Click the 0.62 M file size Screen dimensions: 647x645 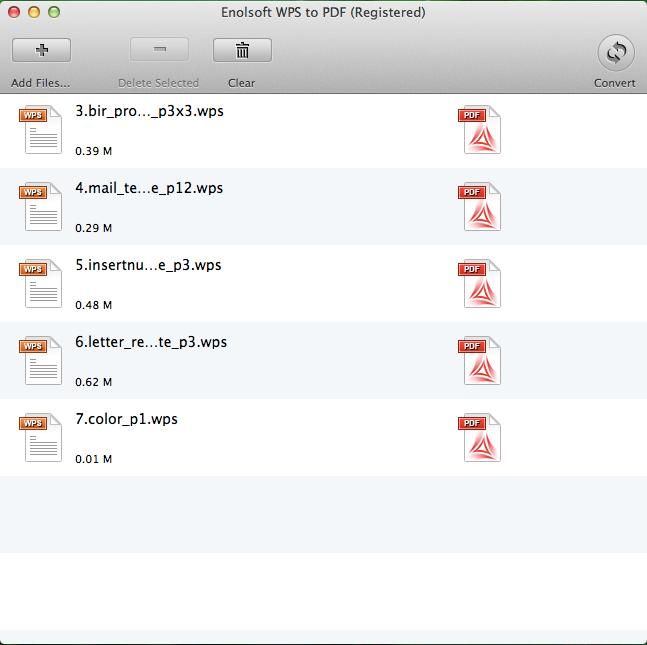coord(94,382)
